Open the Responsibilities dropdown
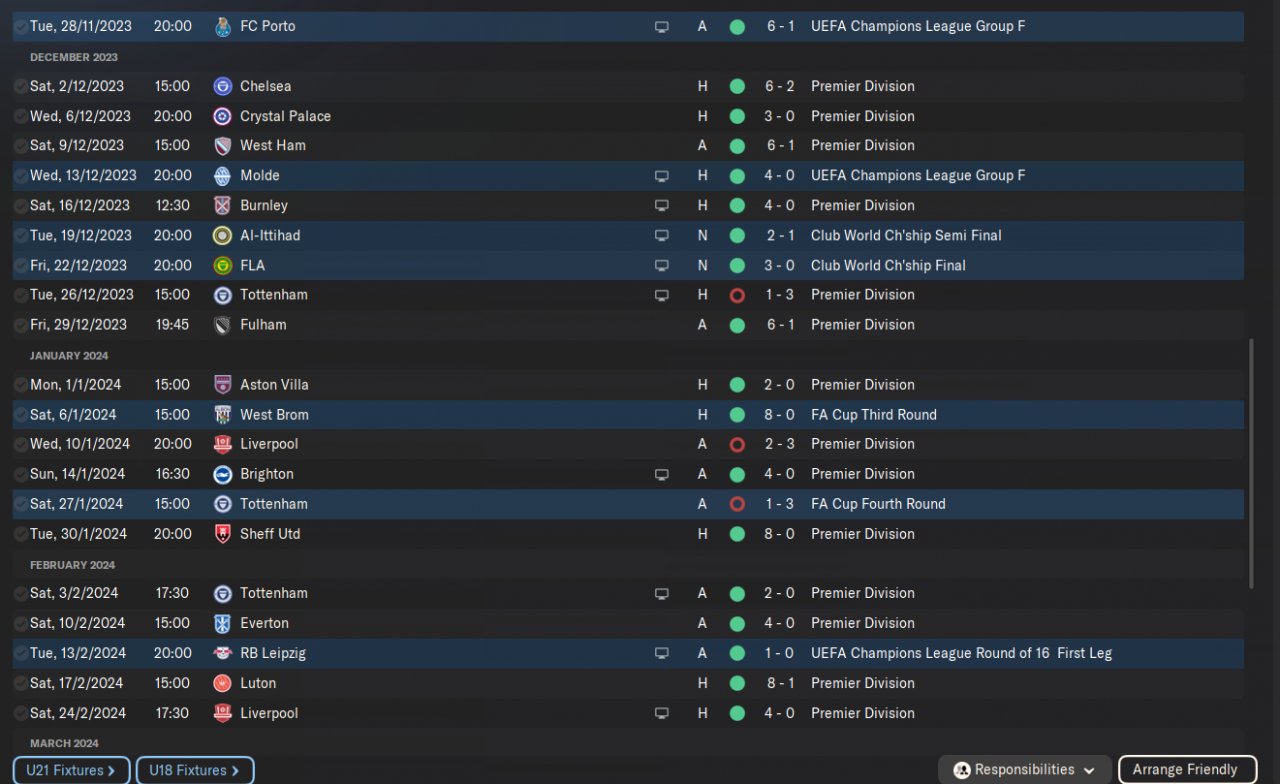The width and height of the screenshot is (1280, 784). (x=1025, y=770)
